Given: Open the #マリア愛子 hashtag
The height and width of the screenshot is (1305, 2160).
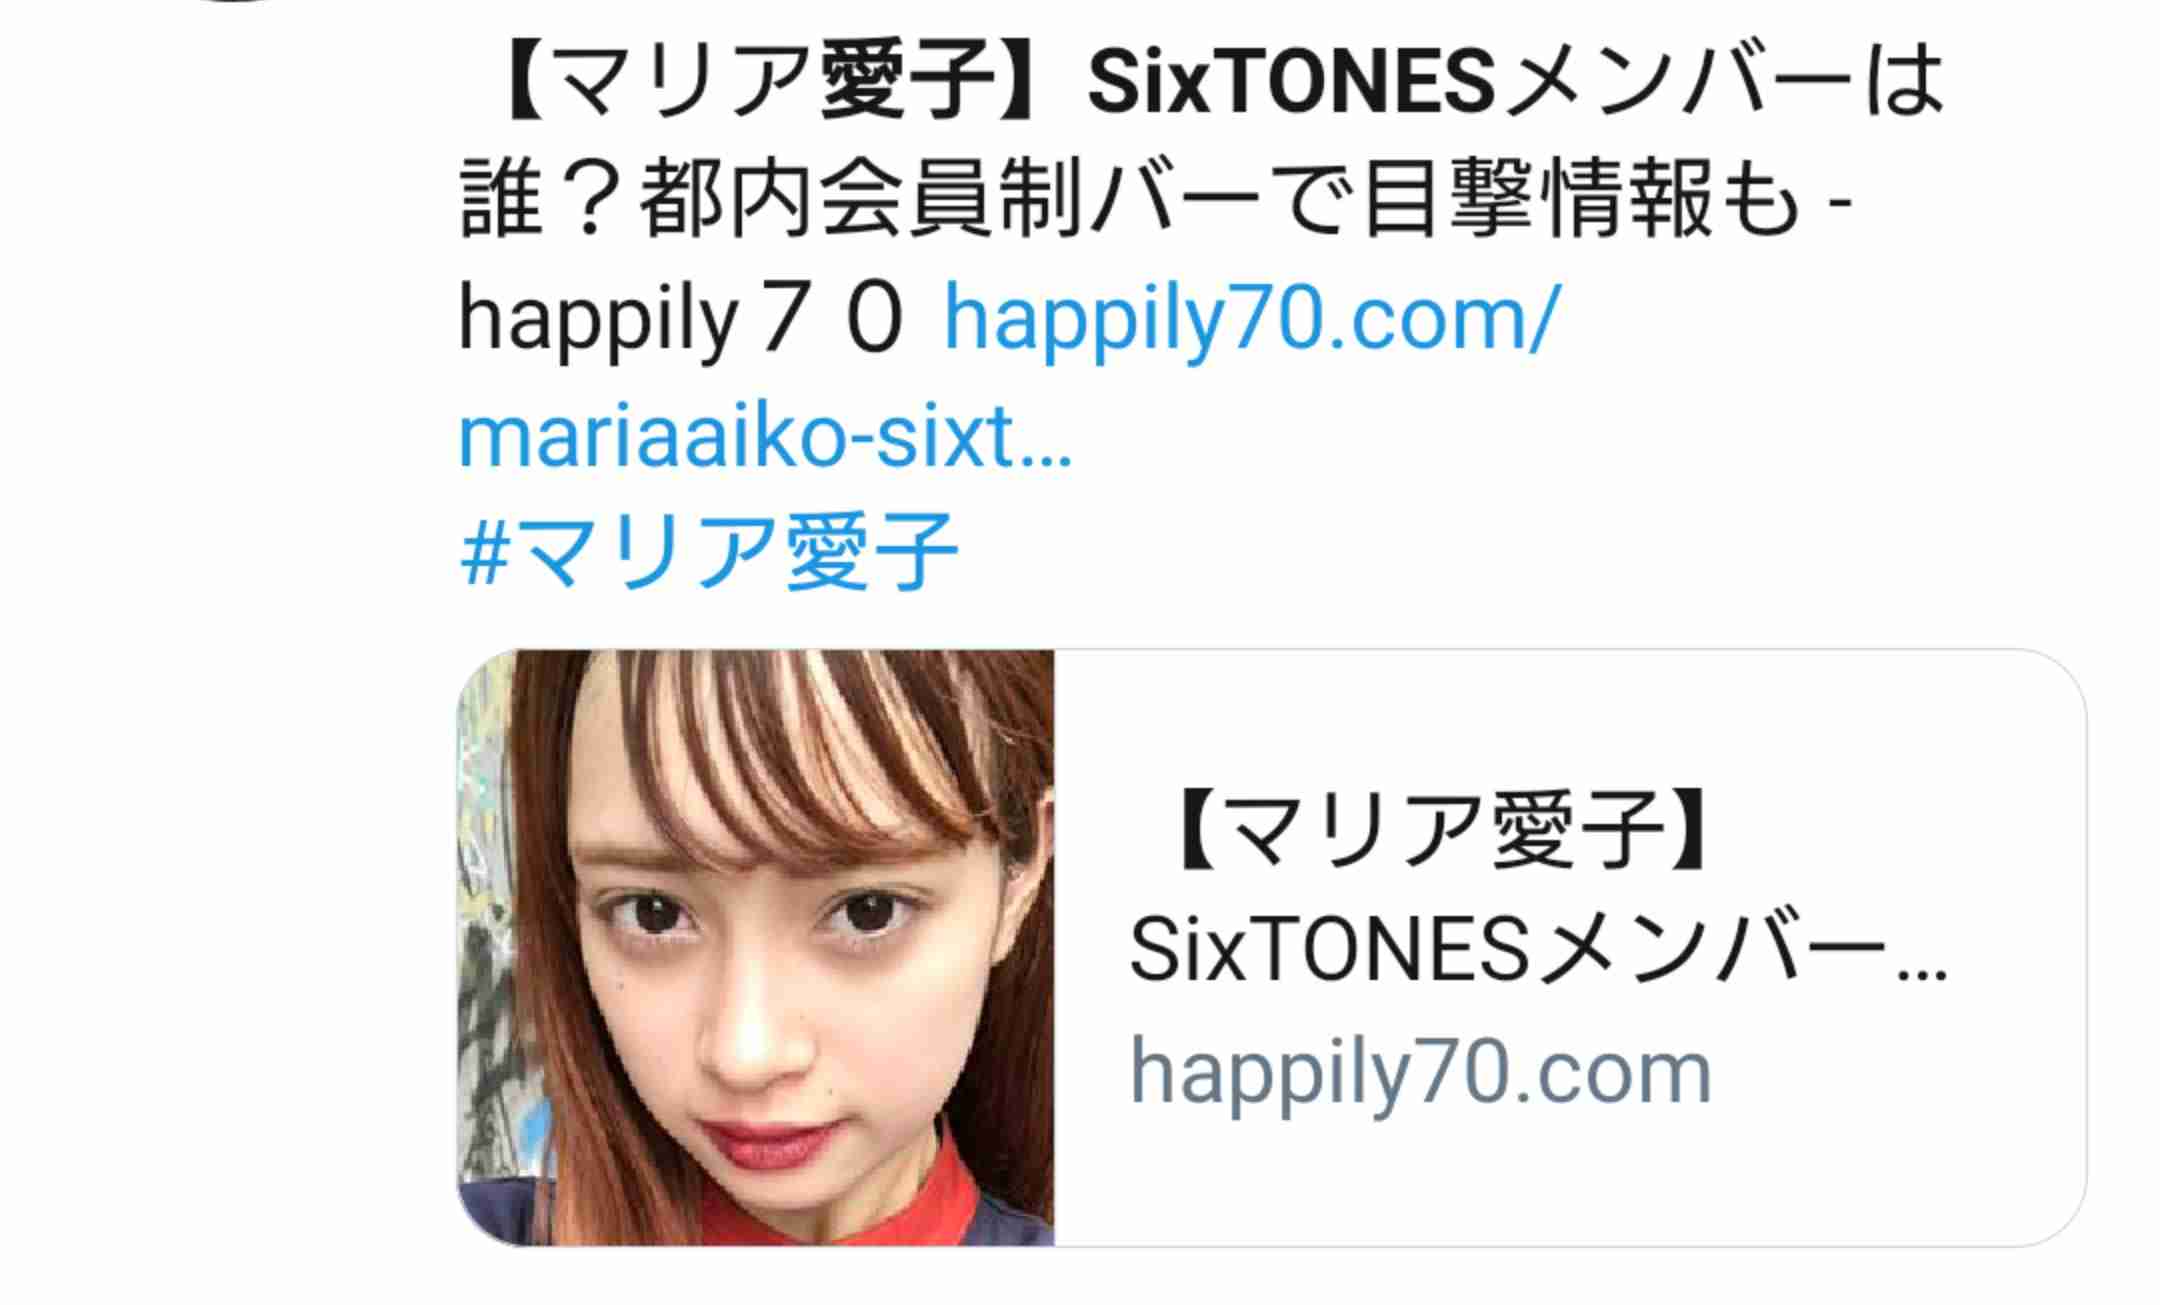Looking at the screenshot, I should tap(709, 552).
